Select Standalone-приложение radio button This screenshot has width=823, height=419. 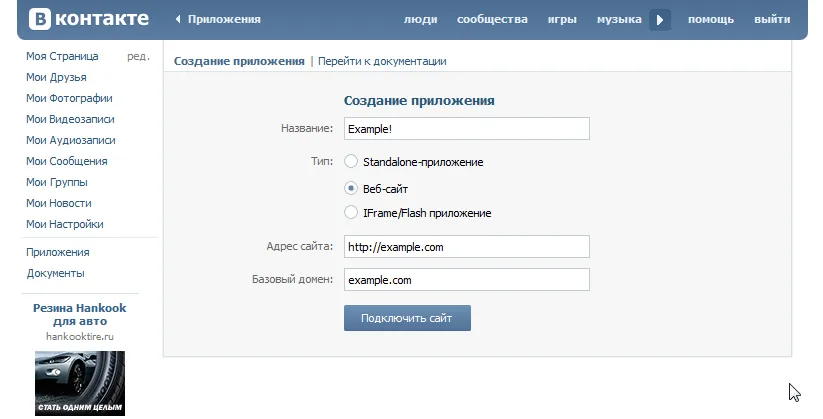pyautogui.click(x=351, y=161)
